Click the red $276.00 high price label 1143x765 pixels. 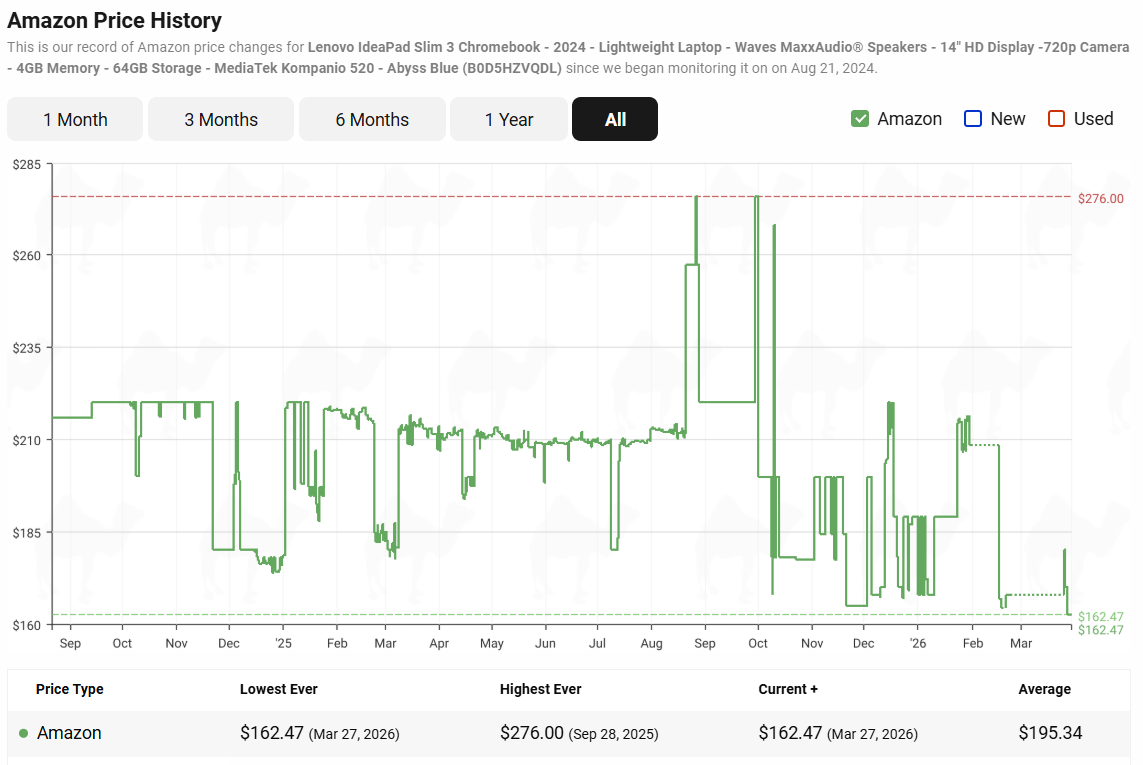click(1100, 199)
